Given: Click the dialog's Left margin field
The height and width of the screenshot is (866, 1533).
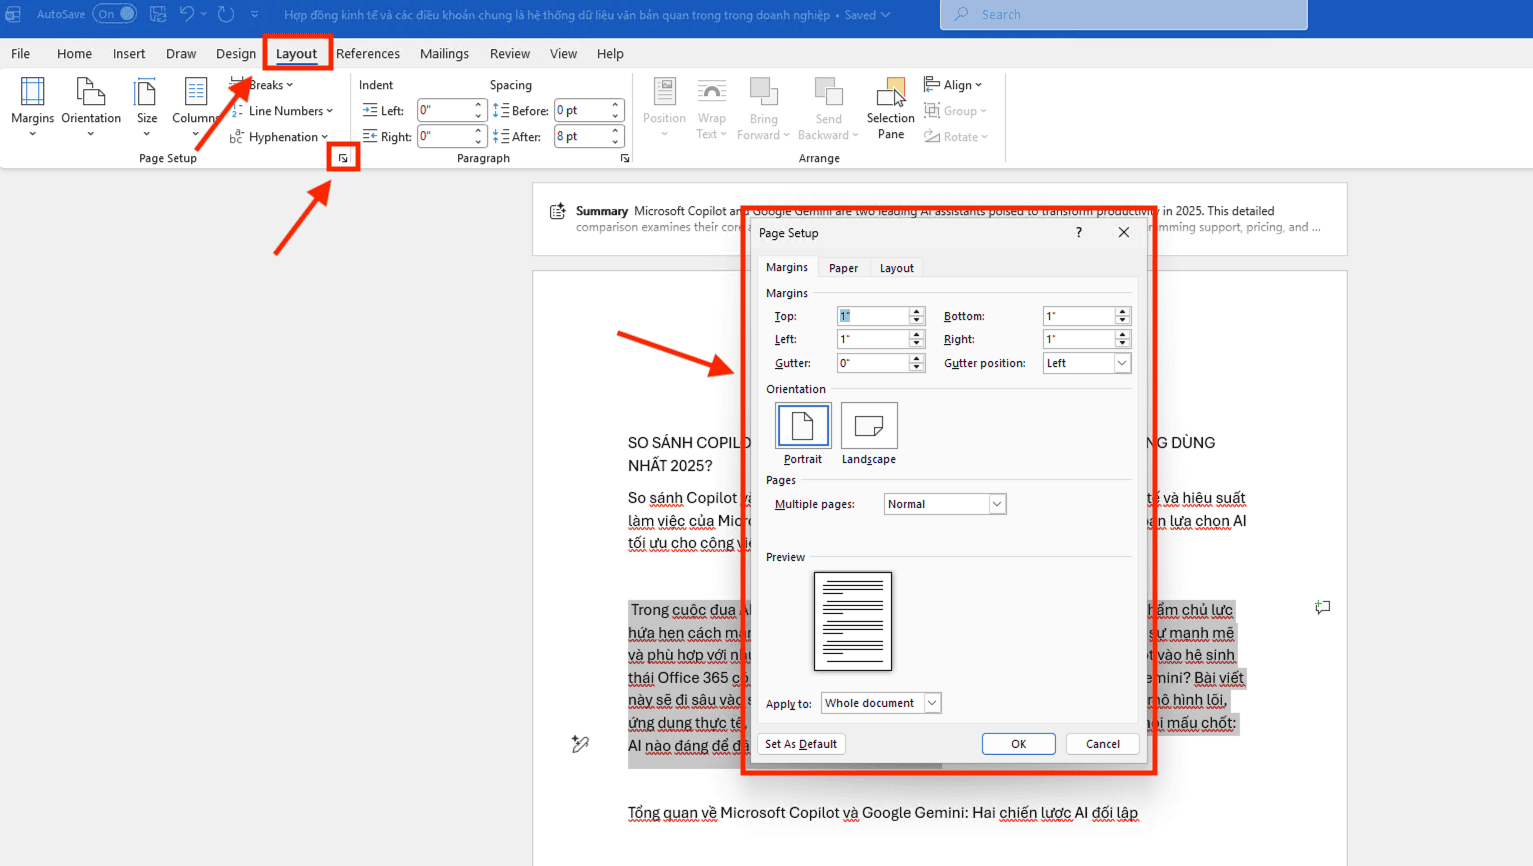Looking at the screenshot, I should pyautogui.click(x=873, y=339).
